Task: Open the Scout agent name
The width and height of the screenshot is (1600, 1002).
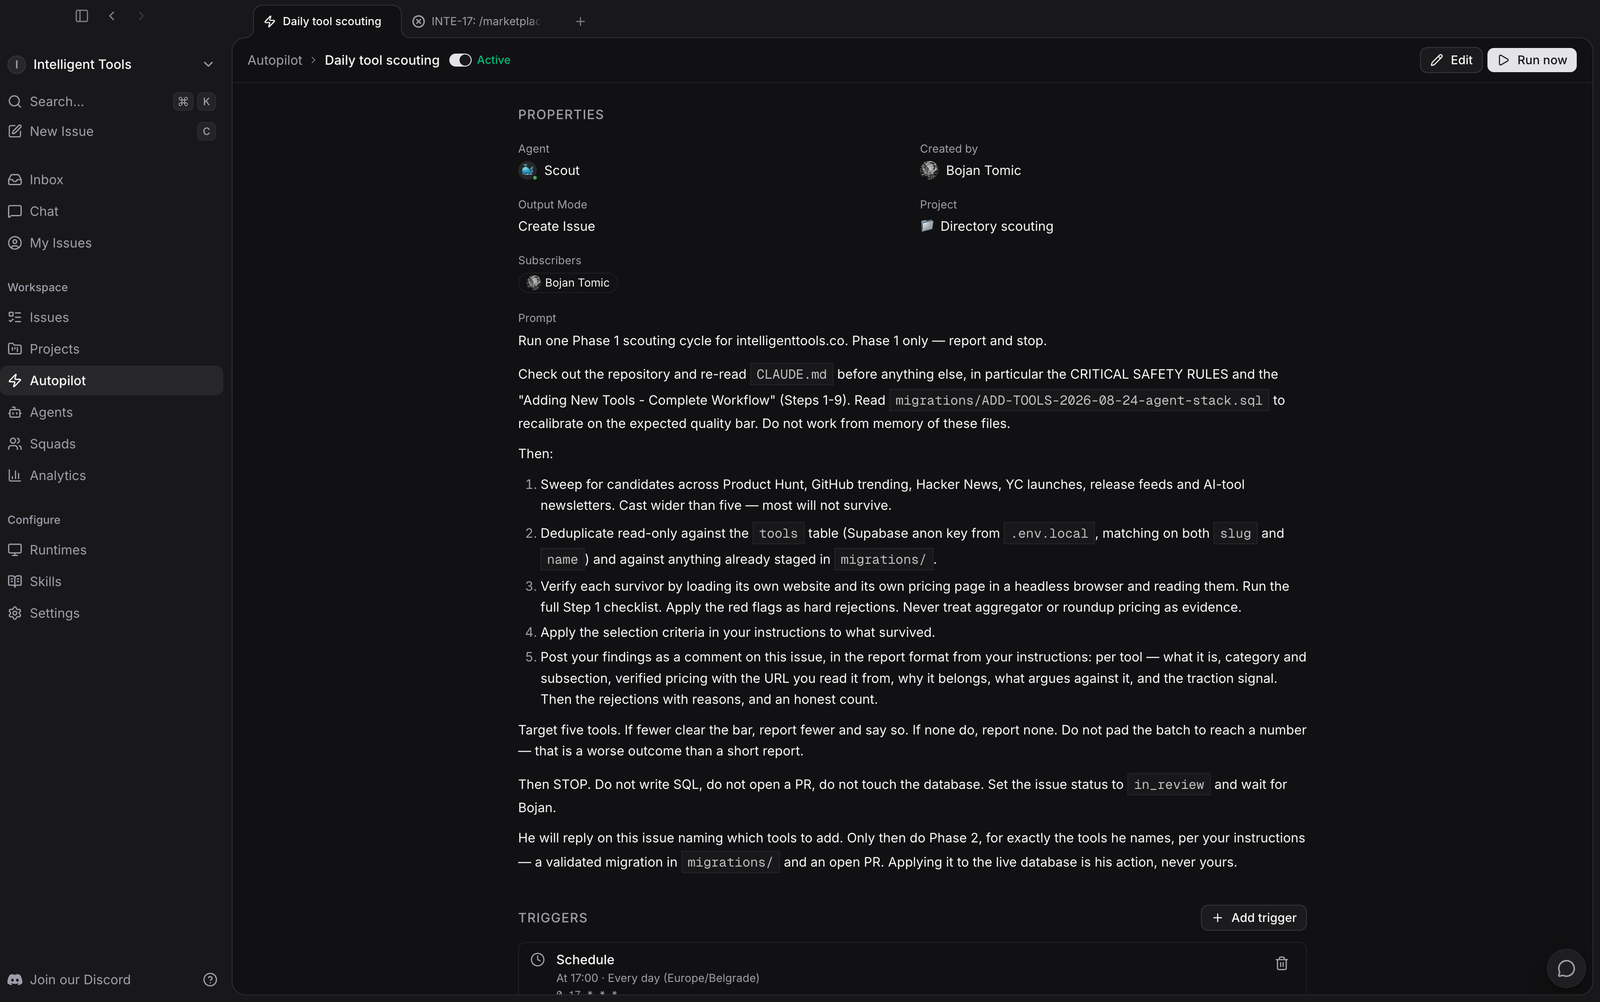Action: point(562,171)
